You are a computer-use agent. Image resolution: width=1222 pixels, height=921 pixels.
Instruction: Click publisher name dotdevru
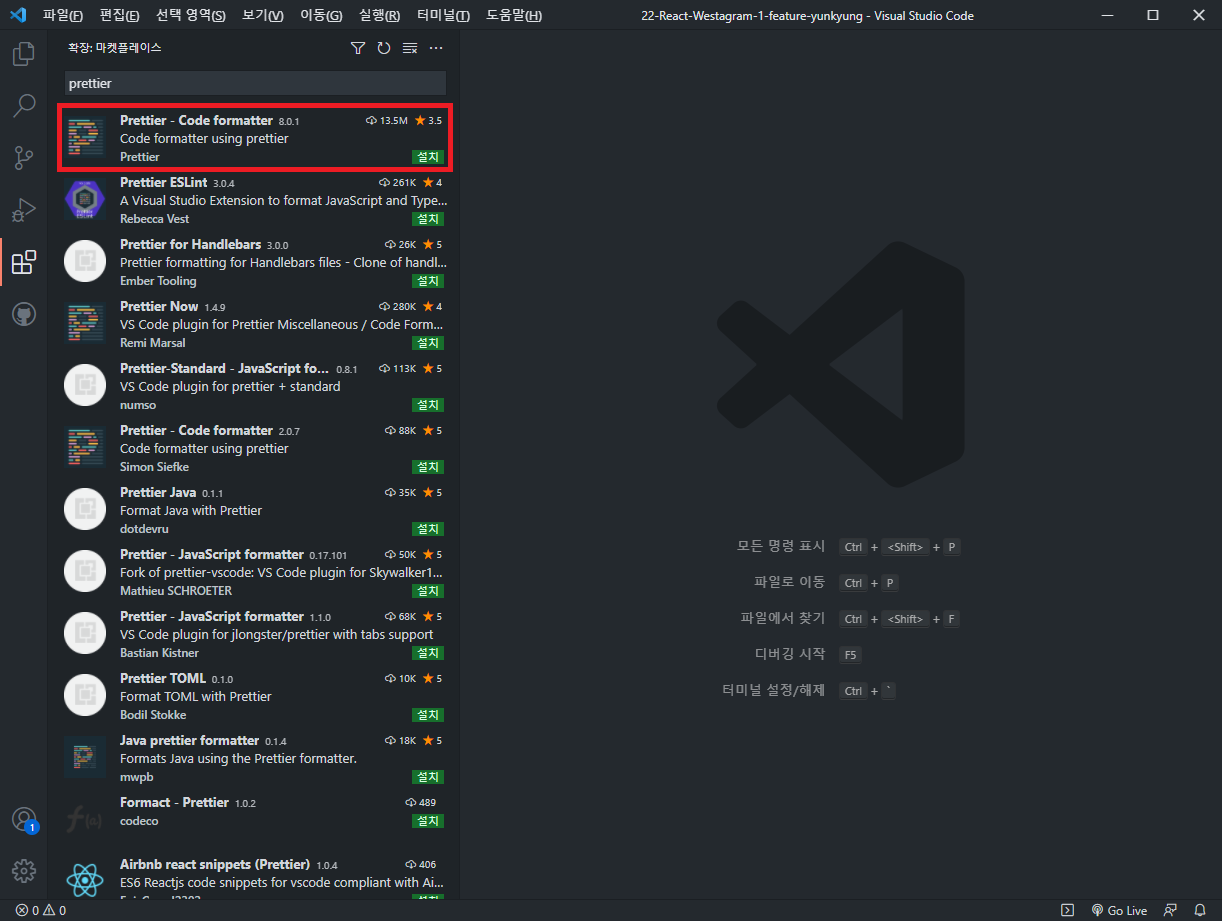(x=144, y=529)
